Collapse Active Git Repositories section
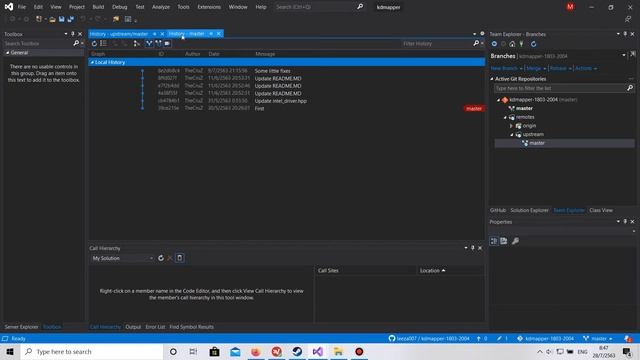This screenshot has height=360, width=640. (x=492, y=79)
